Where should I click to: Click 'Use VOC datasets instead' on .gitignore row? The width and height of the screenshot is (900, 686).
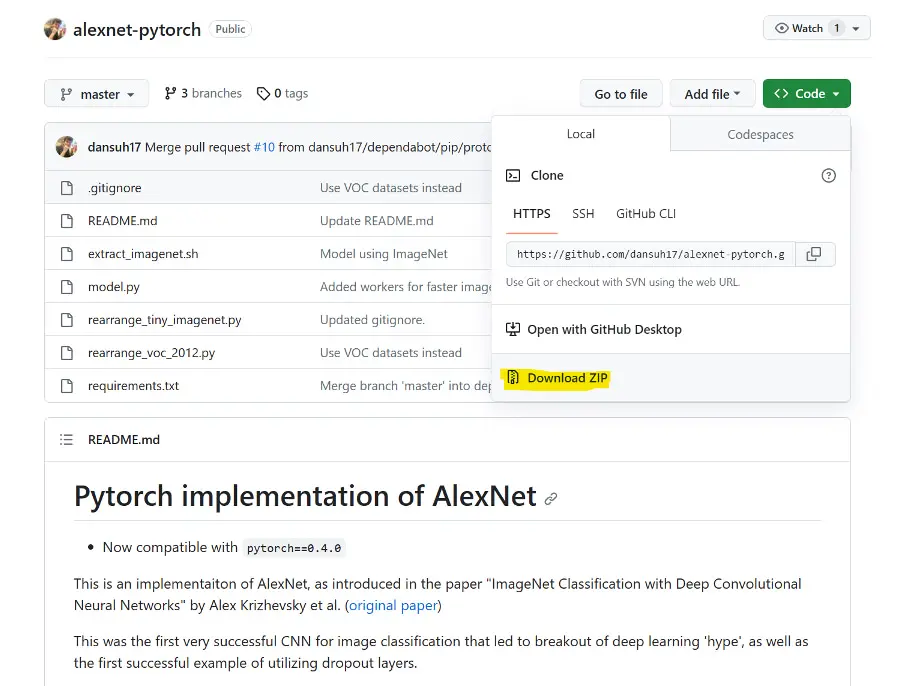[x=391, y=188]
